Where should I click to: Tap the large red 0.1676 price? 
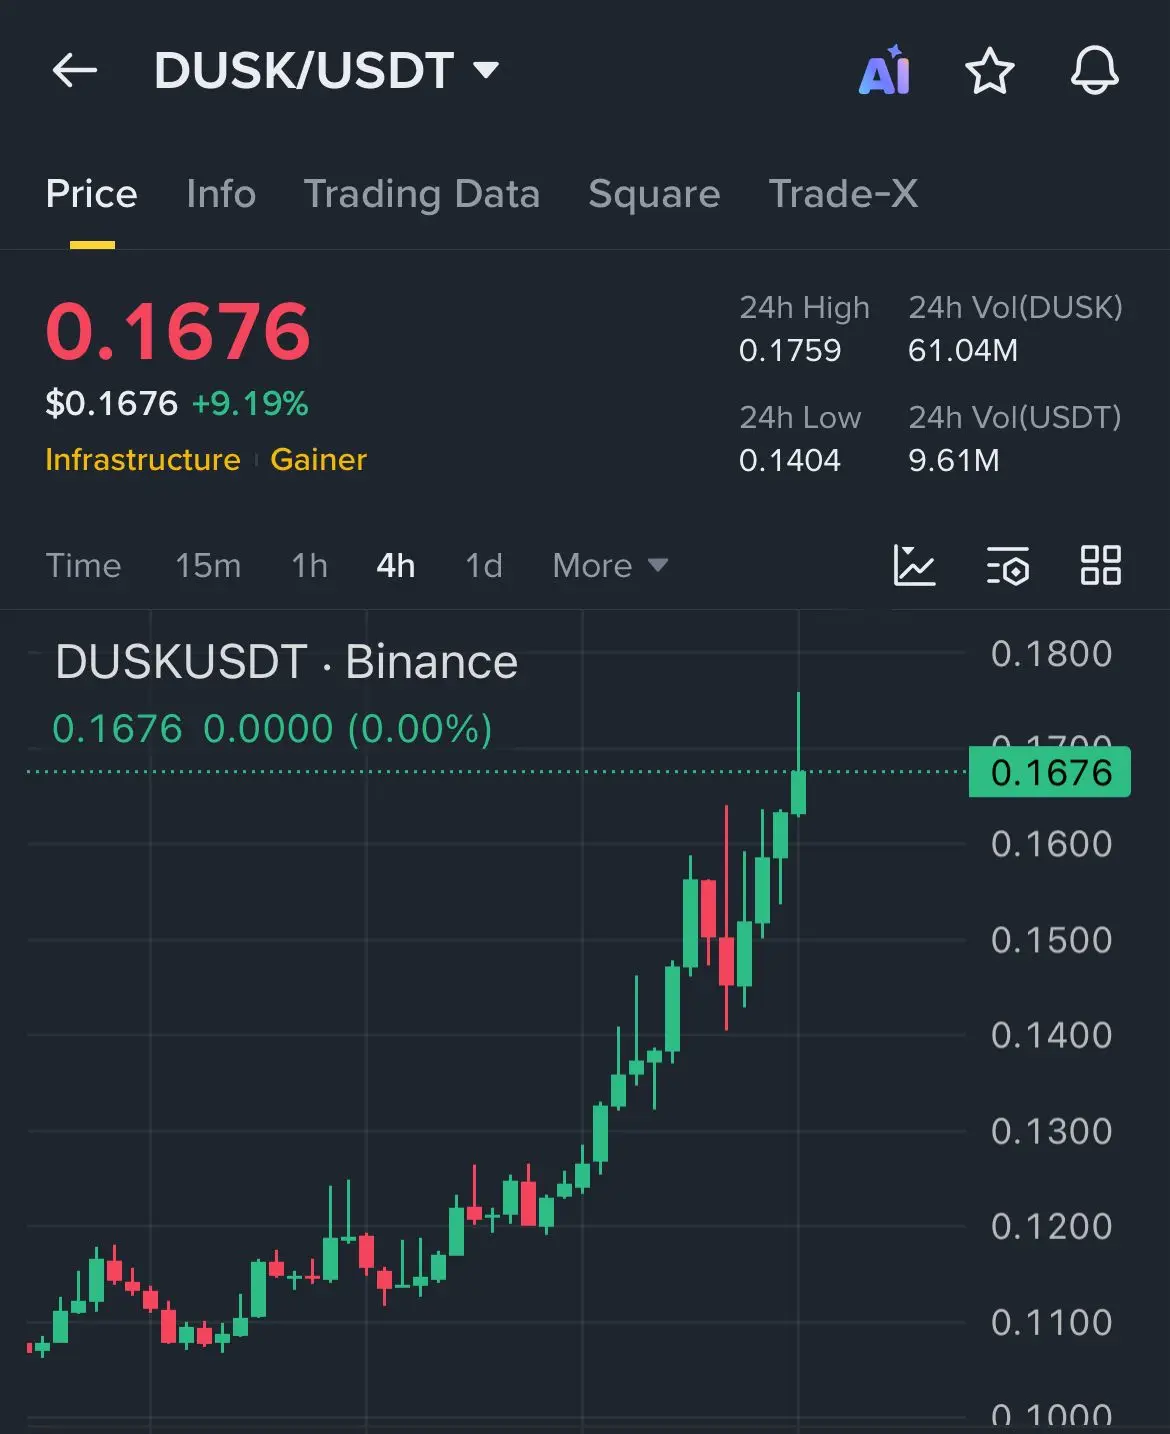coord(178,332)
